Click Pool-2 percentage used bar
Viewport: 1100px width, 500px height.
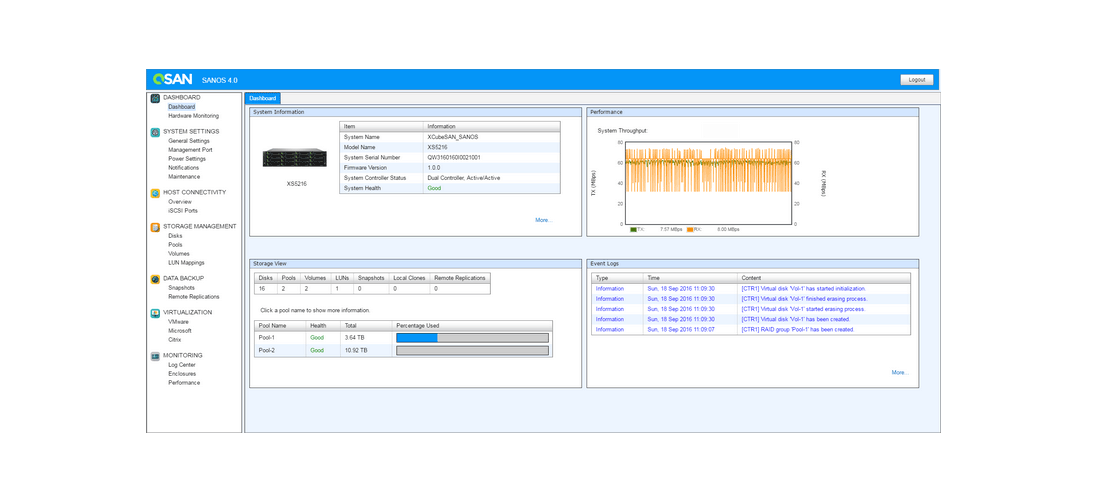point(472,351)
